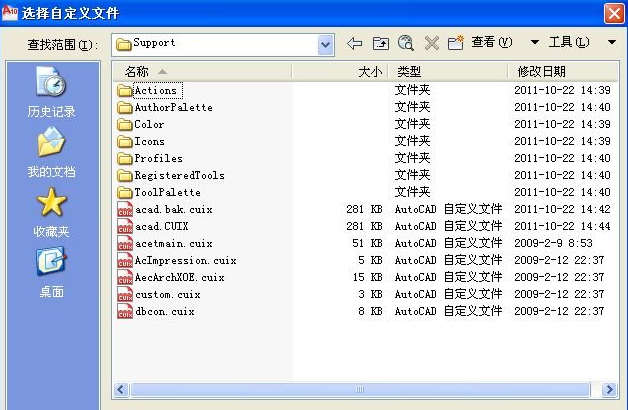Go up one folder level icon

(380, 43)
